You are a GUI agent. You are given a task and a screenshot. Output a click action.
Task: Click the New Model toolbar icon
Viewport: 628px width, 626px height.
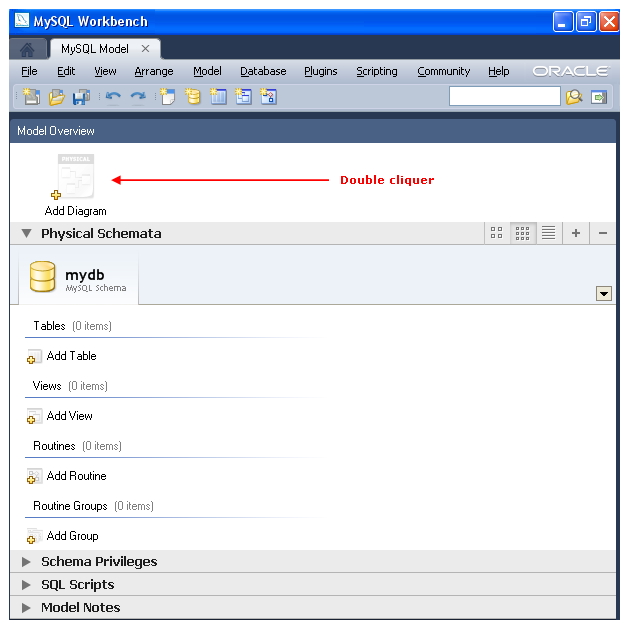[31, 97]
